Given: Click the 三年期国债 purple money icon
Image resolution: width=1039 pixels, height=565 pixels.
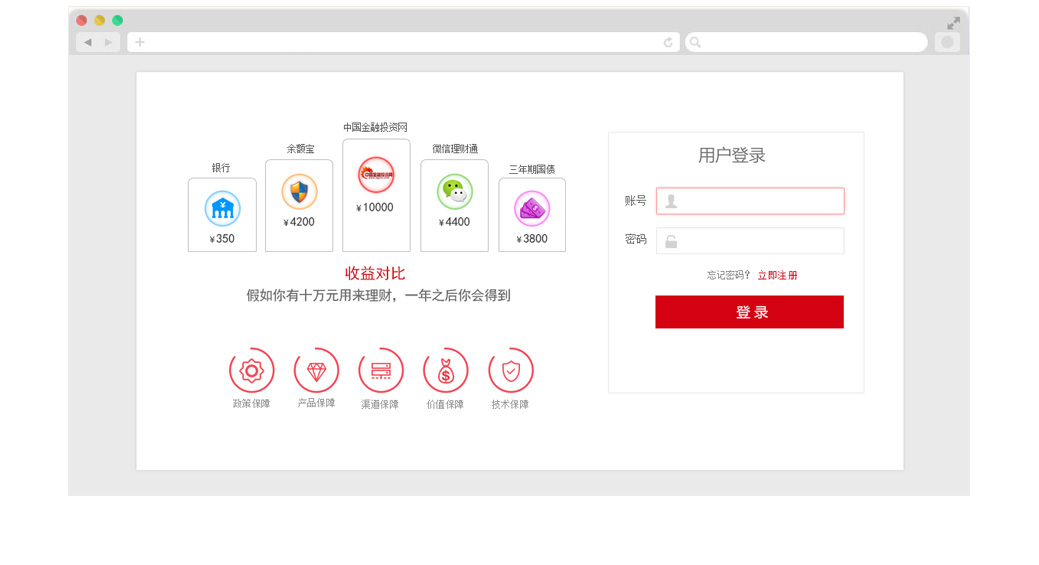Looking at the screenshot, I should point(532,209).
